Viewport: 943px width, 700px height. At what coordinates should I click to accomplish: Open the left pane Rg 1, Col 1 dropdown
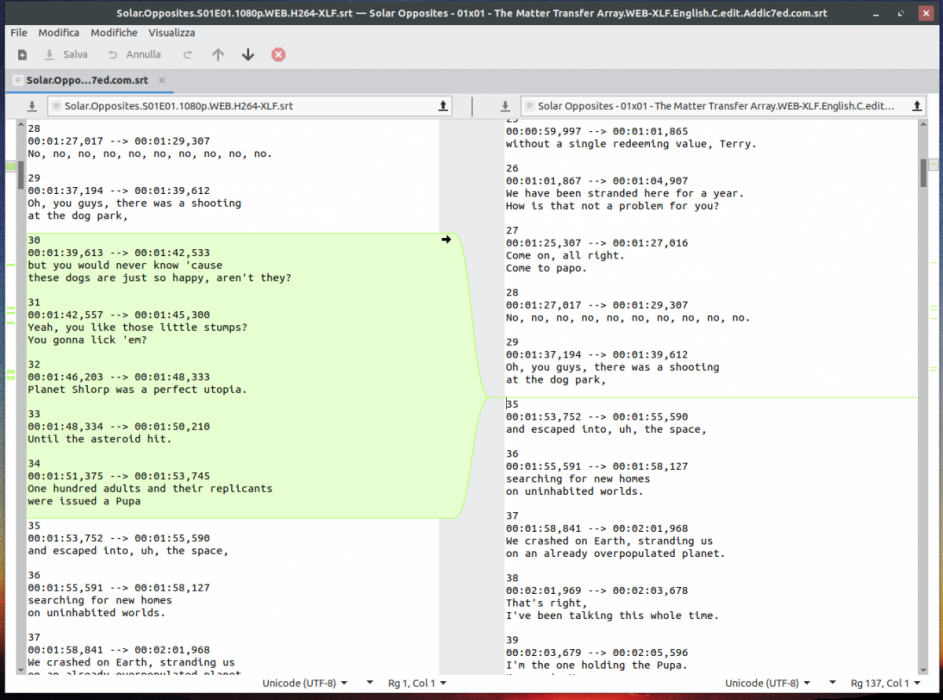(417, 684)
